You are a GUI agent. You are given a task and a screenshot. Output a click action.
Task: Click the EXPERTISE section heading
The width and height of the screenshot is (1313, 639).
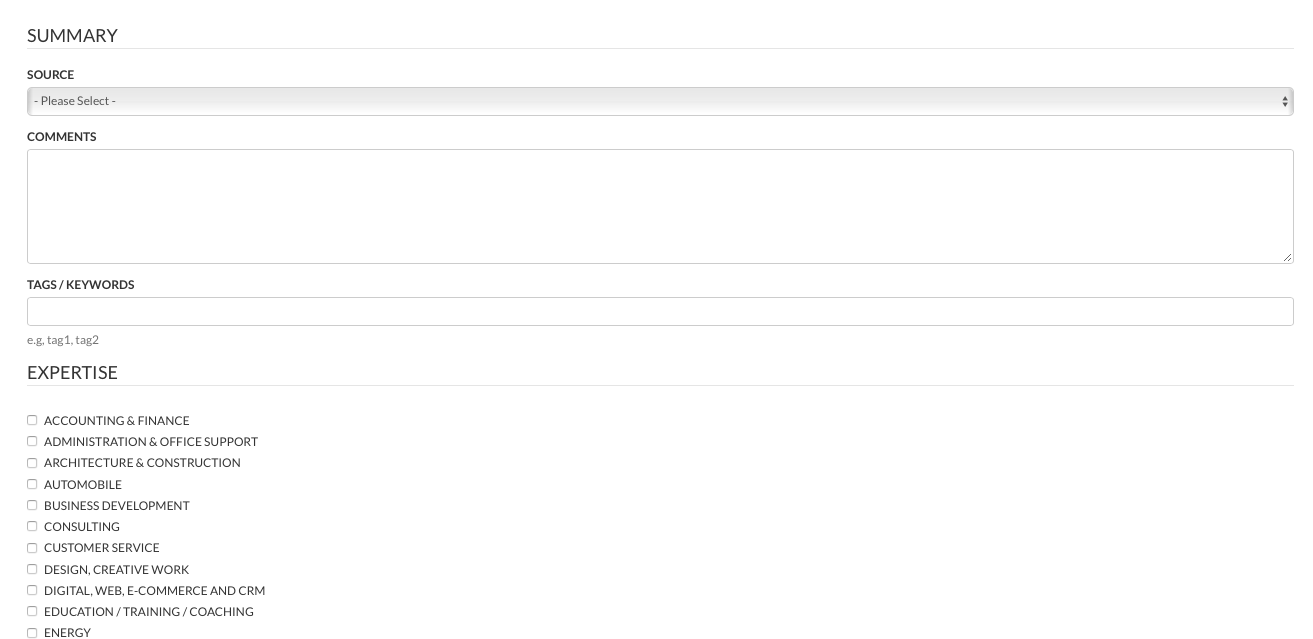pos(72,372)
